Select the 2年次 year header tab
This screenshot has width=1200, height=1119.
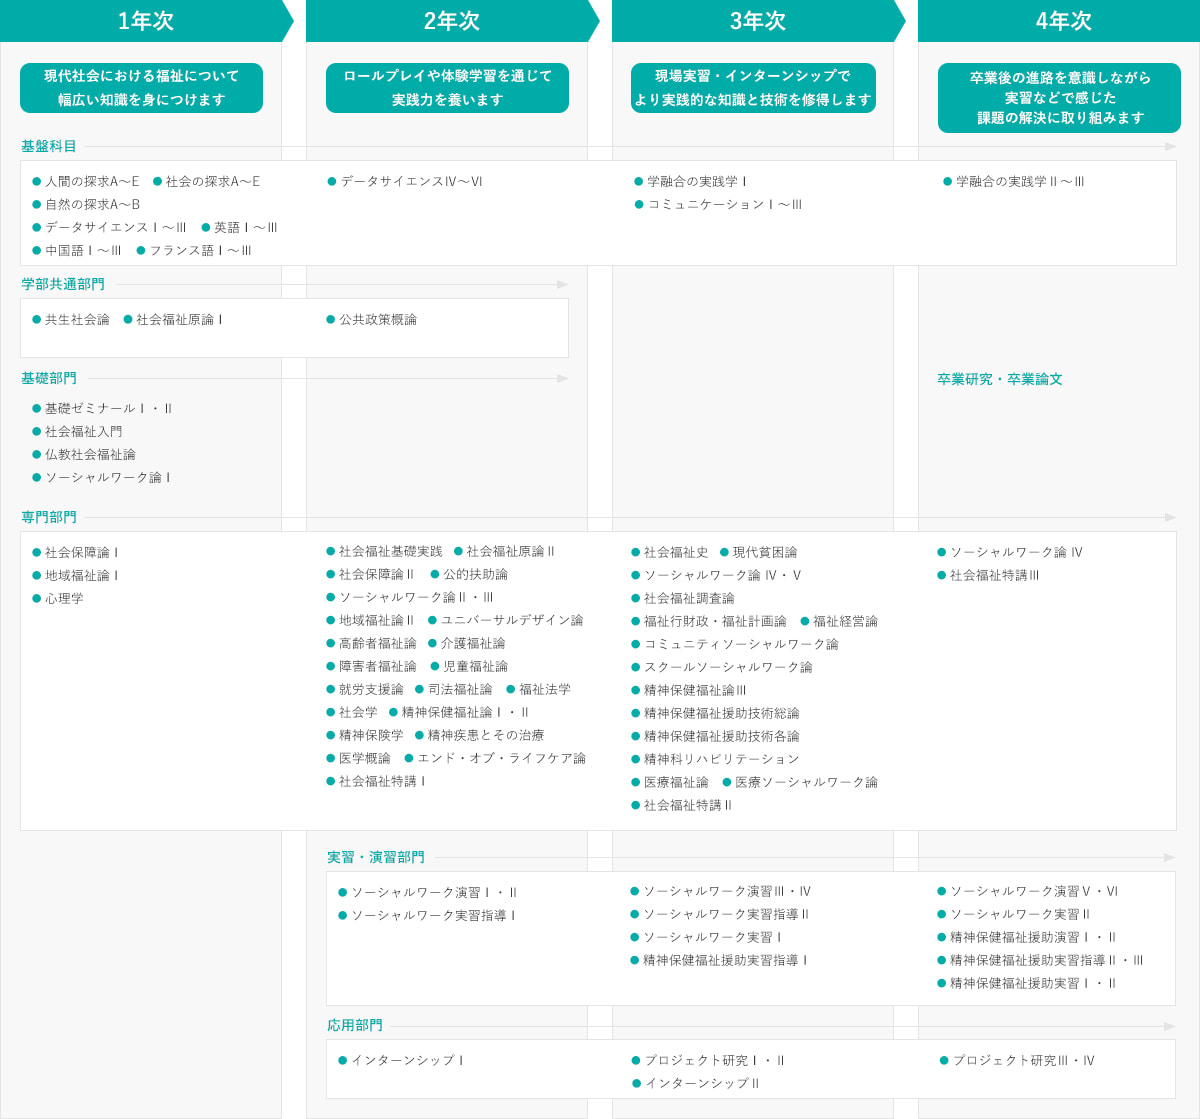point(451,21)
